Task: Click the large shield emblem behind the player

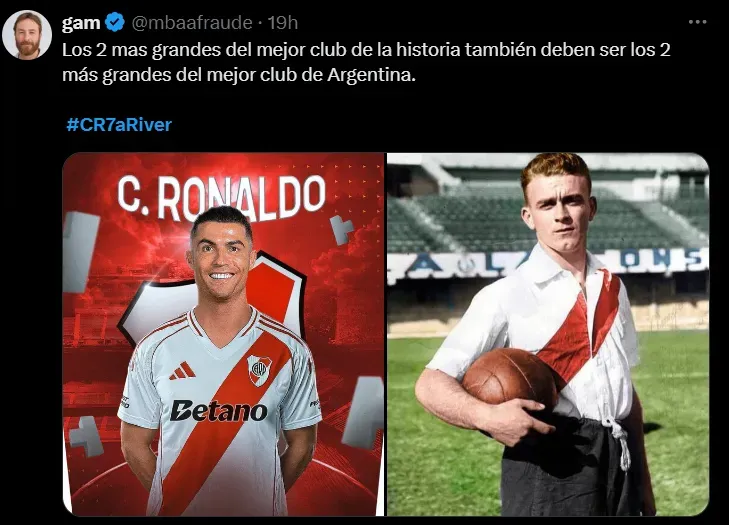Action: pyautogui.click(x=212, y=298)
